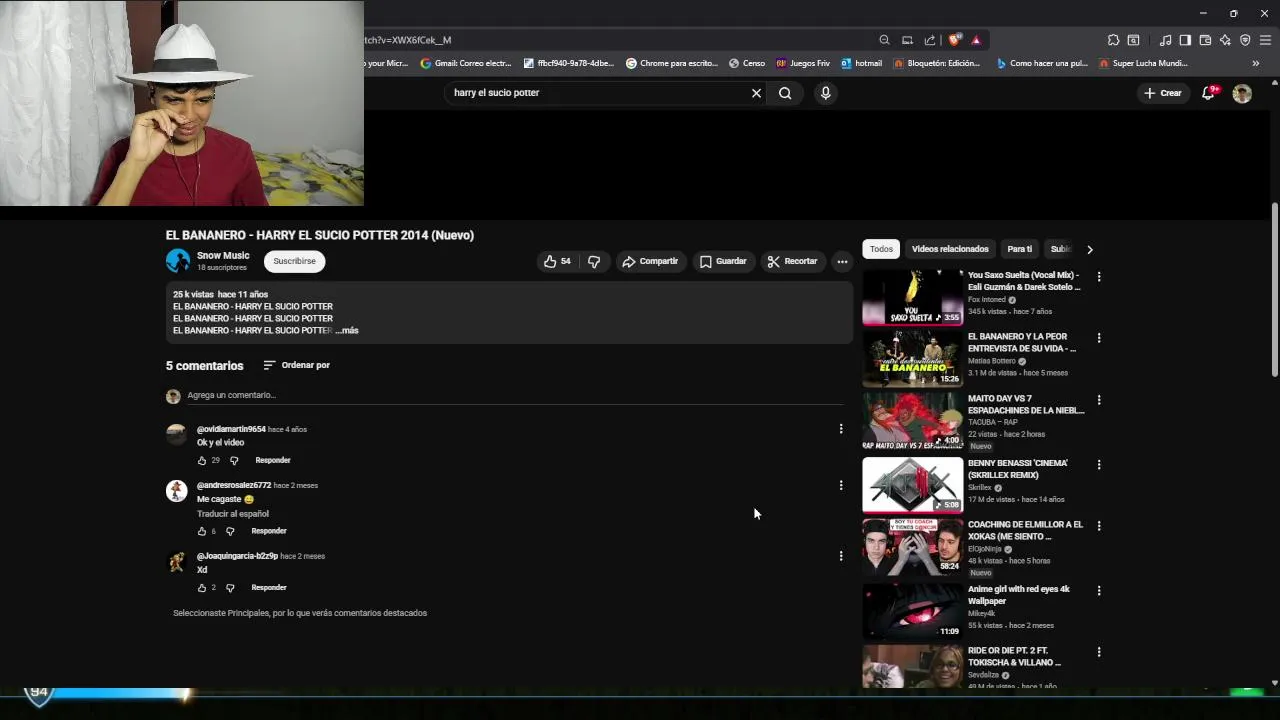Like 'Me cagaste' comment
Viewport: 1280px width, 720px height.
pyautogui.click(x=202, y=531)
